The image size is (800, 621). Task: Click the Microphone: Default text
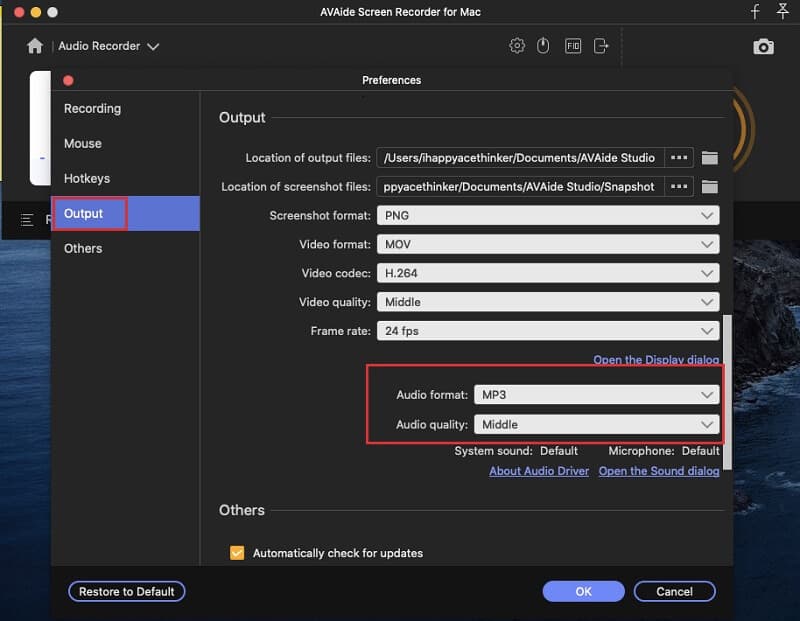pyautogui.click(x=664, y=451)
